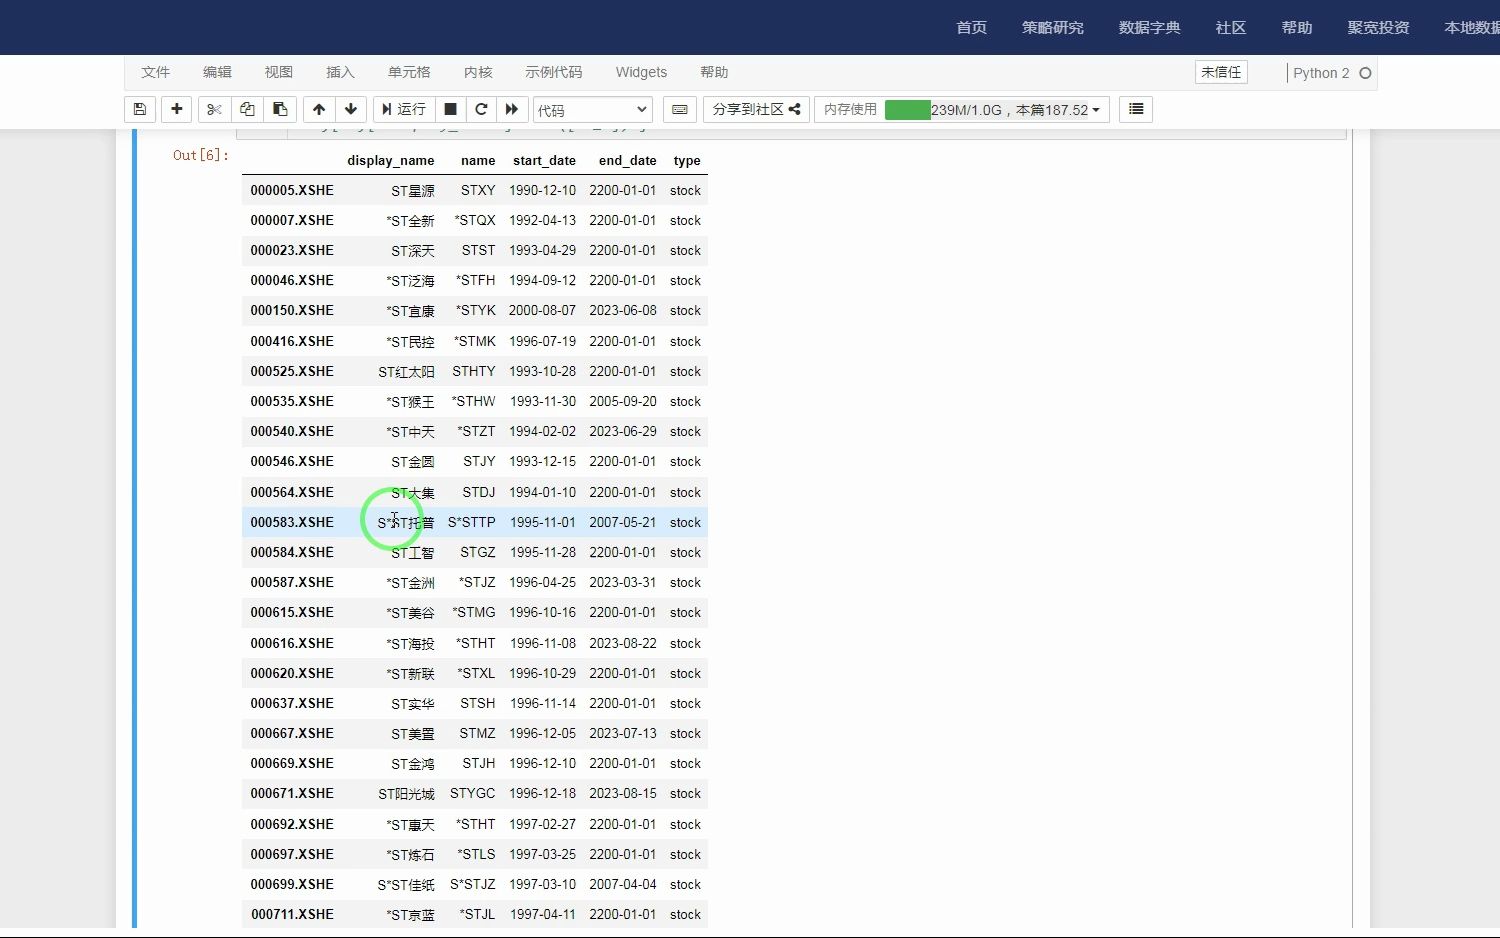This screenshot has width=1500, height=938.
Task: Open the cell type dropdown showing 代码
Action: click(x=593, y=110)
